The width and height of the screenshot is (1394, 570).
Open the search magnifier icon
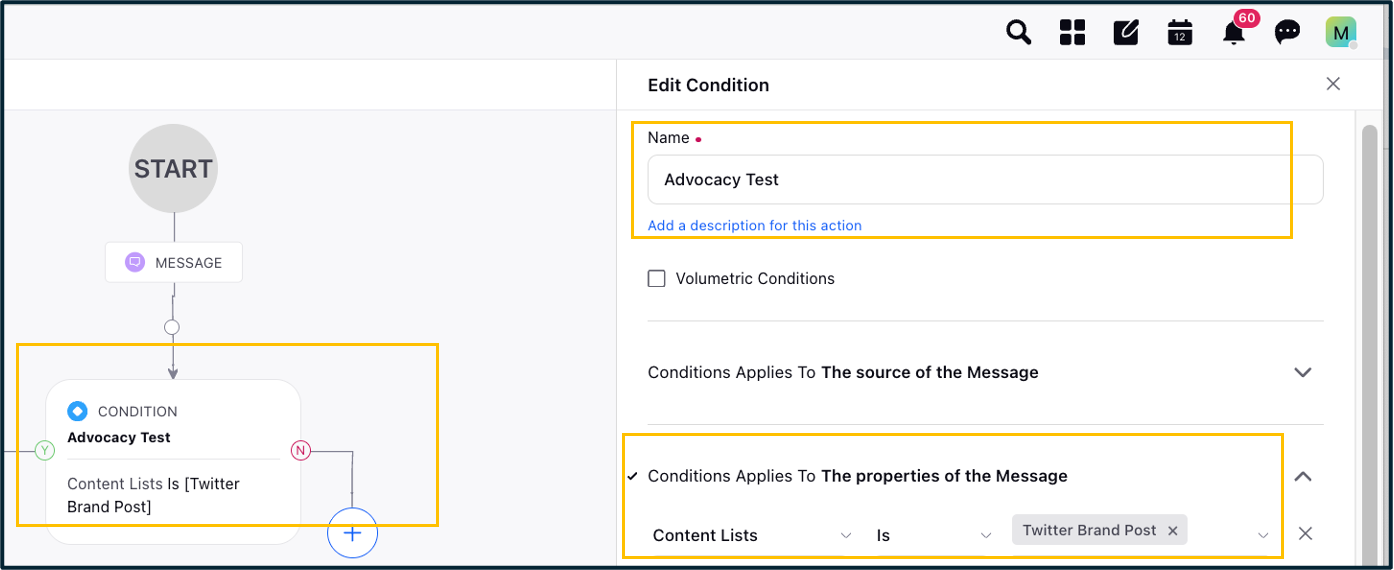[x=1018, y=32]
